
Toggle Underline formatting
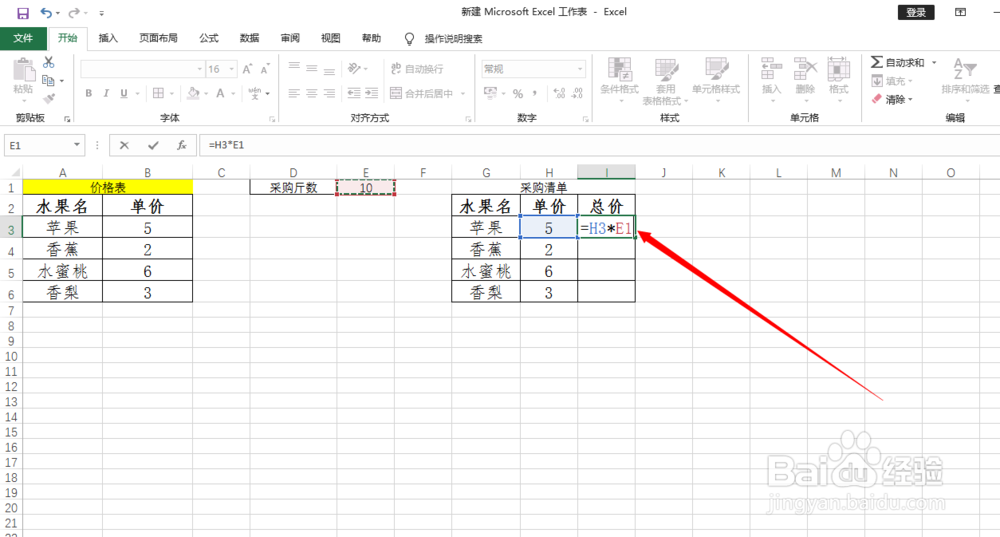point(124,93)
